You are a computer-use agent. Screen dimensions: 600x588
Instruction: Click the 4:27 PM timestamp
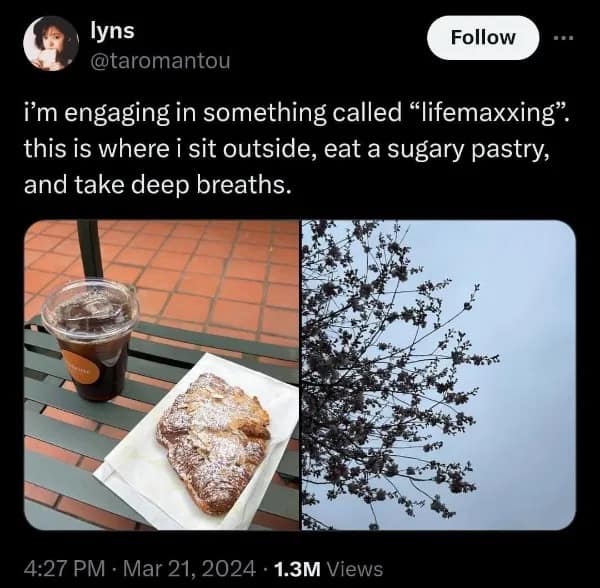[x=62, y=568]
